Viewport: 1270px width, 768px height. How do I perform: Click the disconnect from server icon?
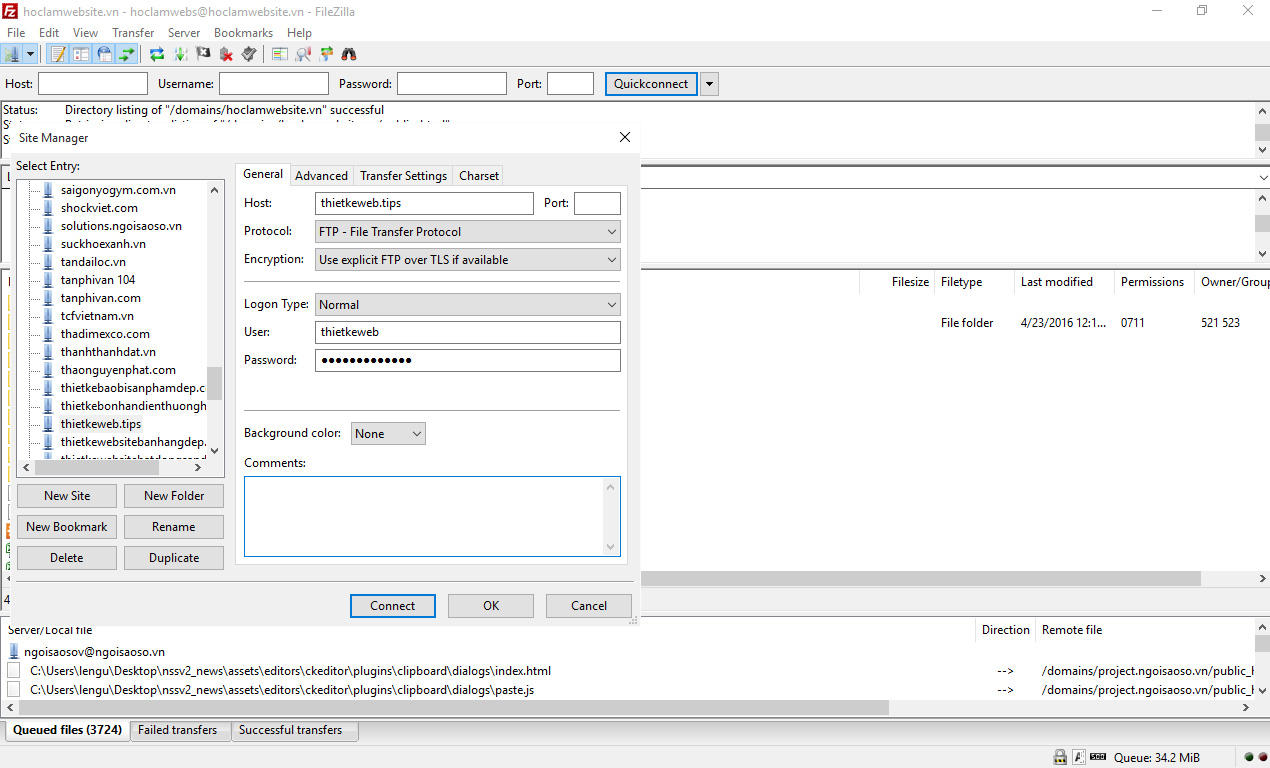pos(226,54)
